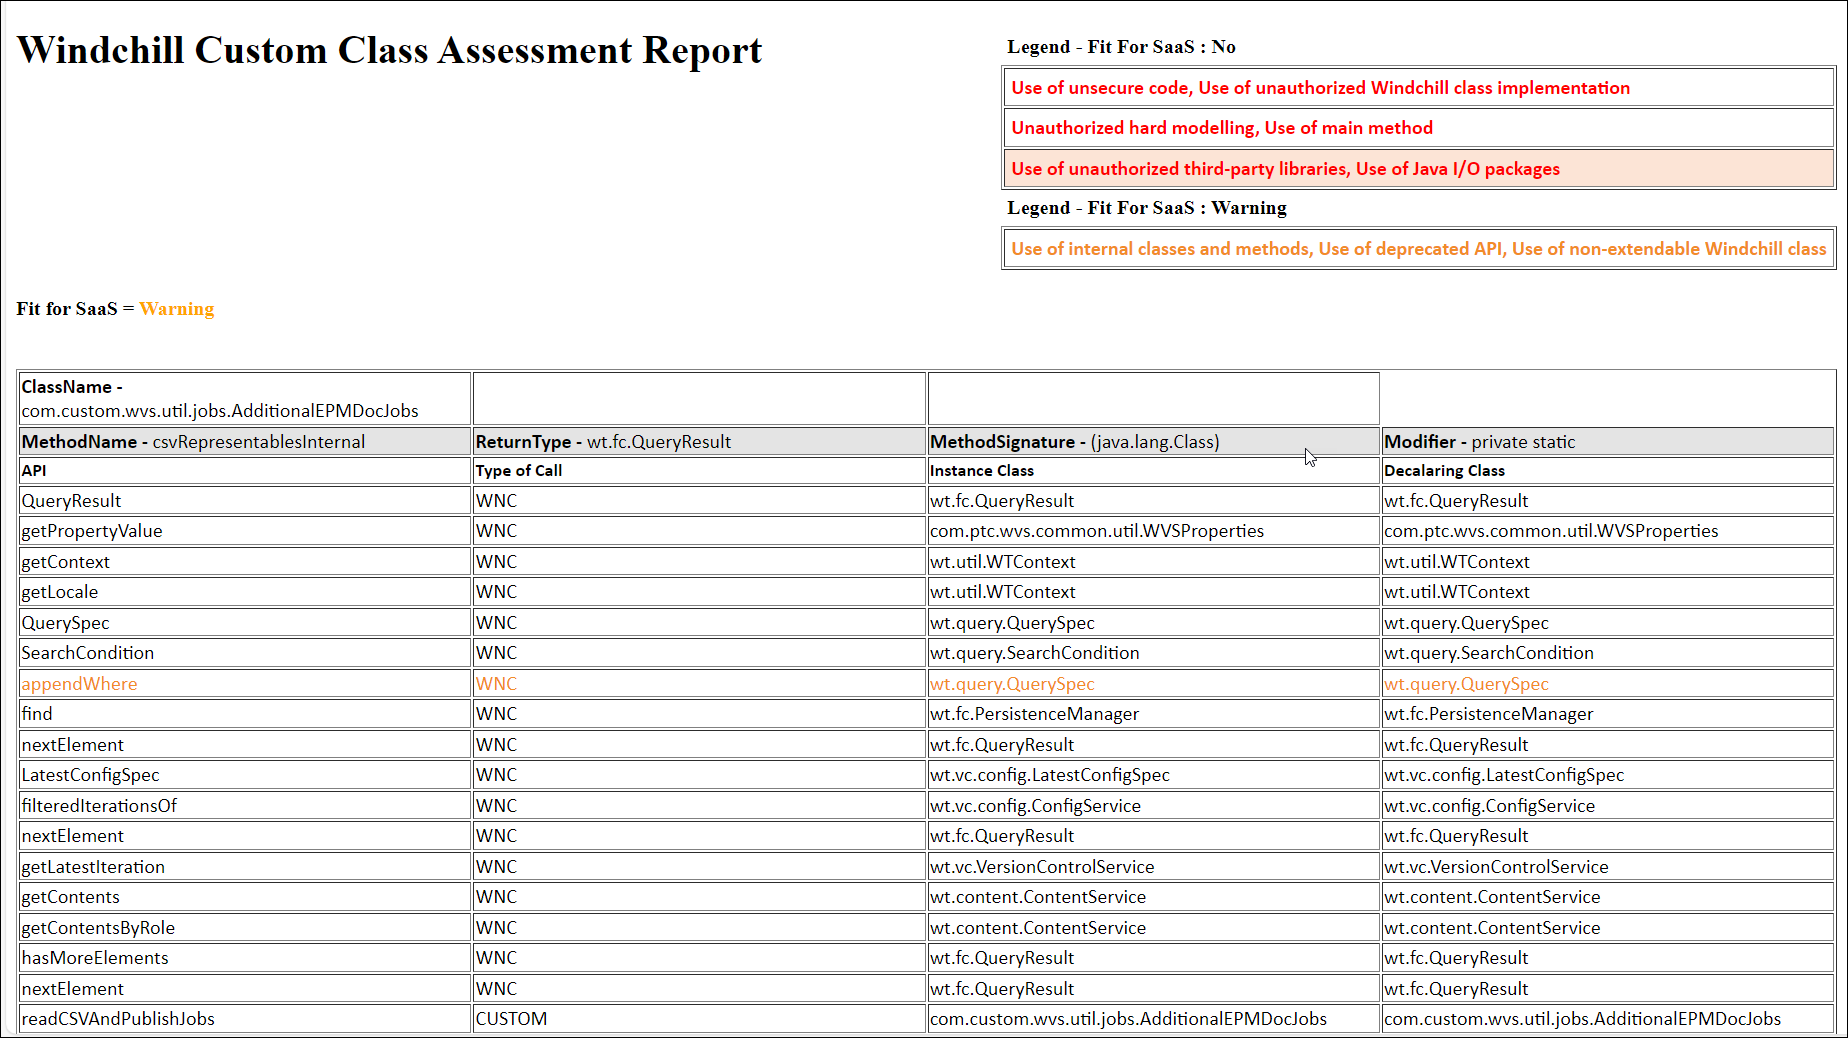The width and height of the screenshot is (1848, 1038).
Task: Click wt.content.ContentService declaring class in getContentsByRole row
Action: point(1608,928)
